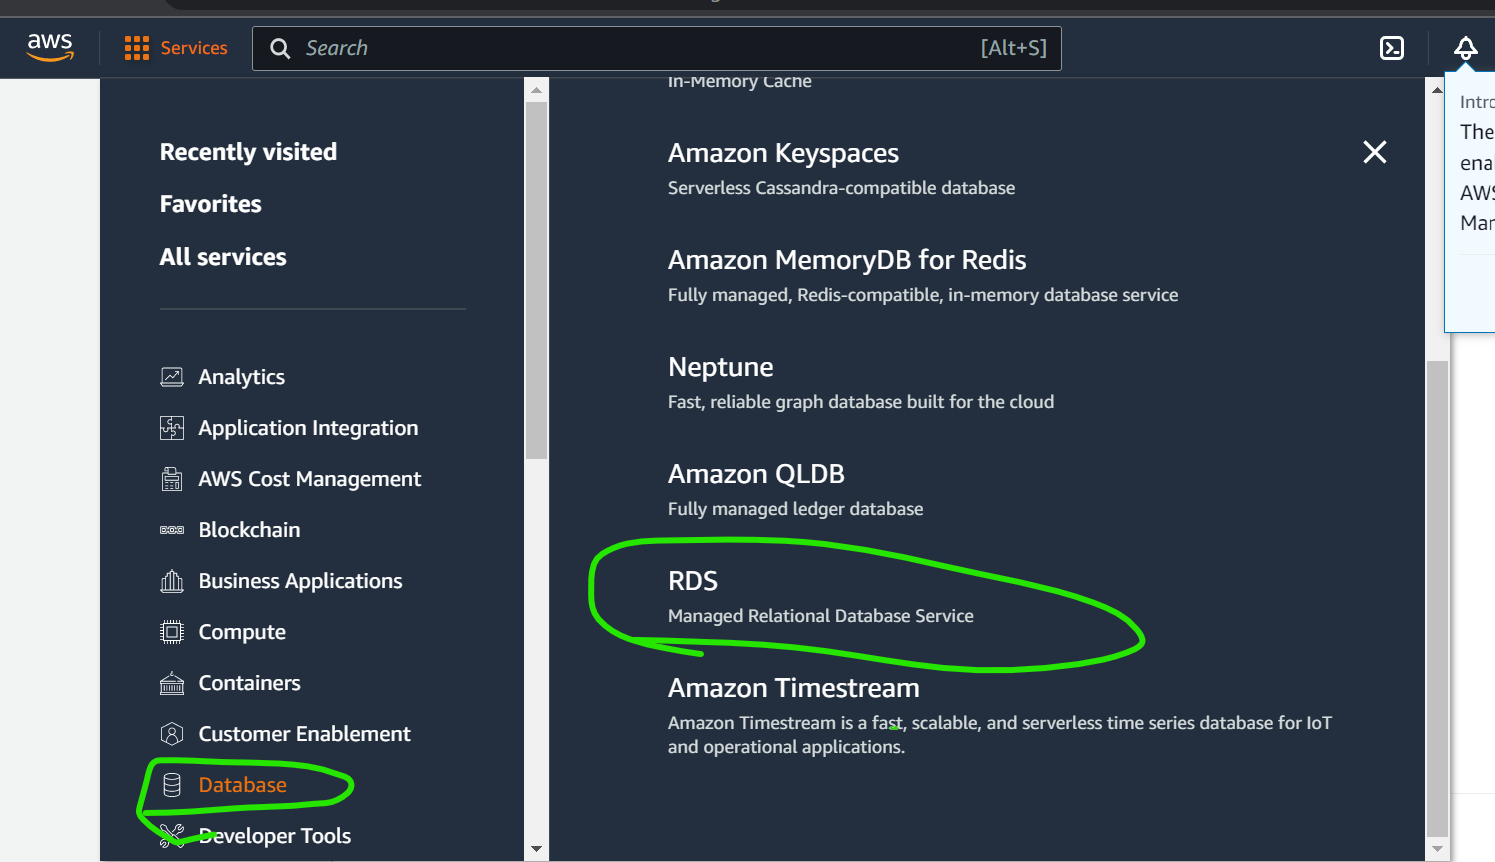Open Amazon Keyspaces service page
1495x862 pixels.
pyautogui.click(x=783, y=152)
